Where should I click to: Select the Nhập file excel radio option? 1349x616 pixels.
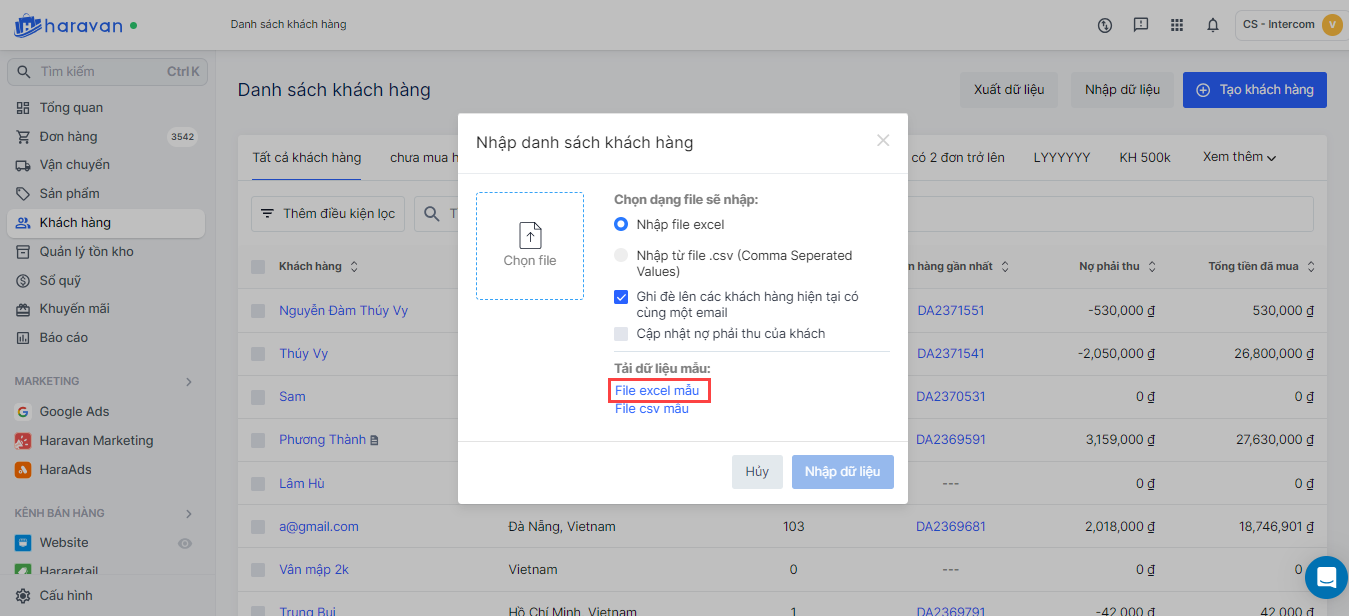[x=621, y=224]
